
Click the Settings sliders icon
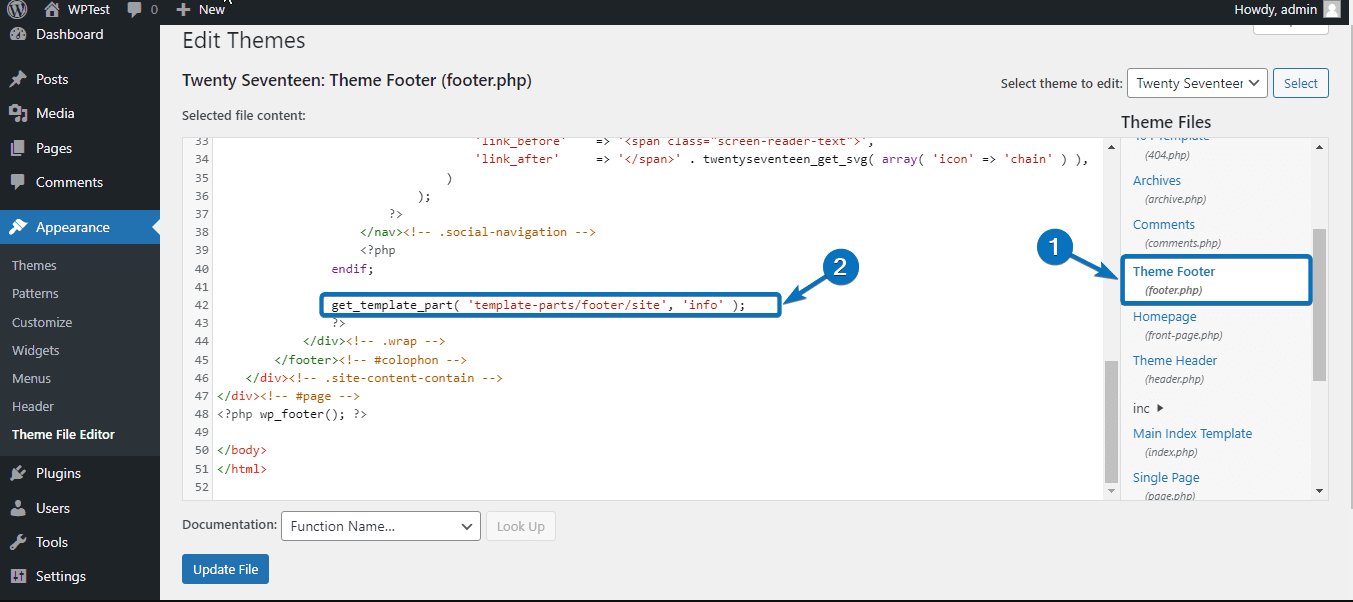point(18,576)
